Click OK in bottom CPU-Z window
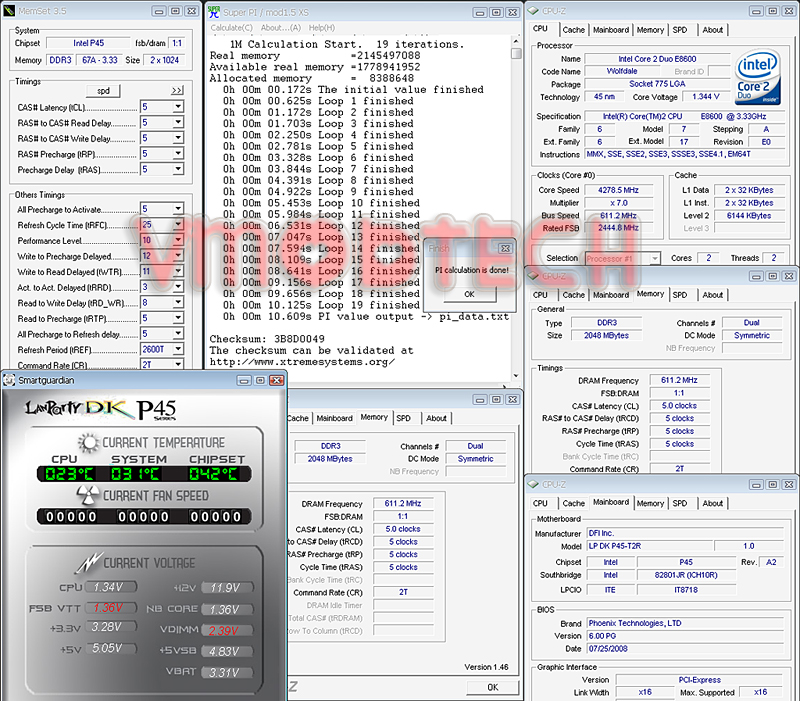 [492, 687]
